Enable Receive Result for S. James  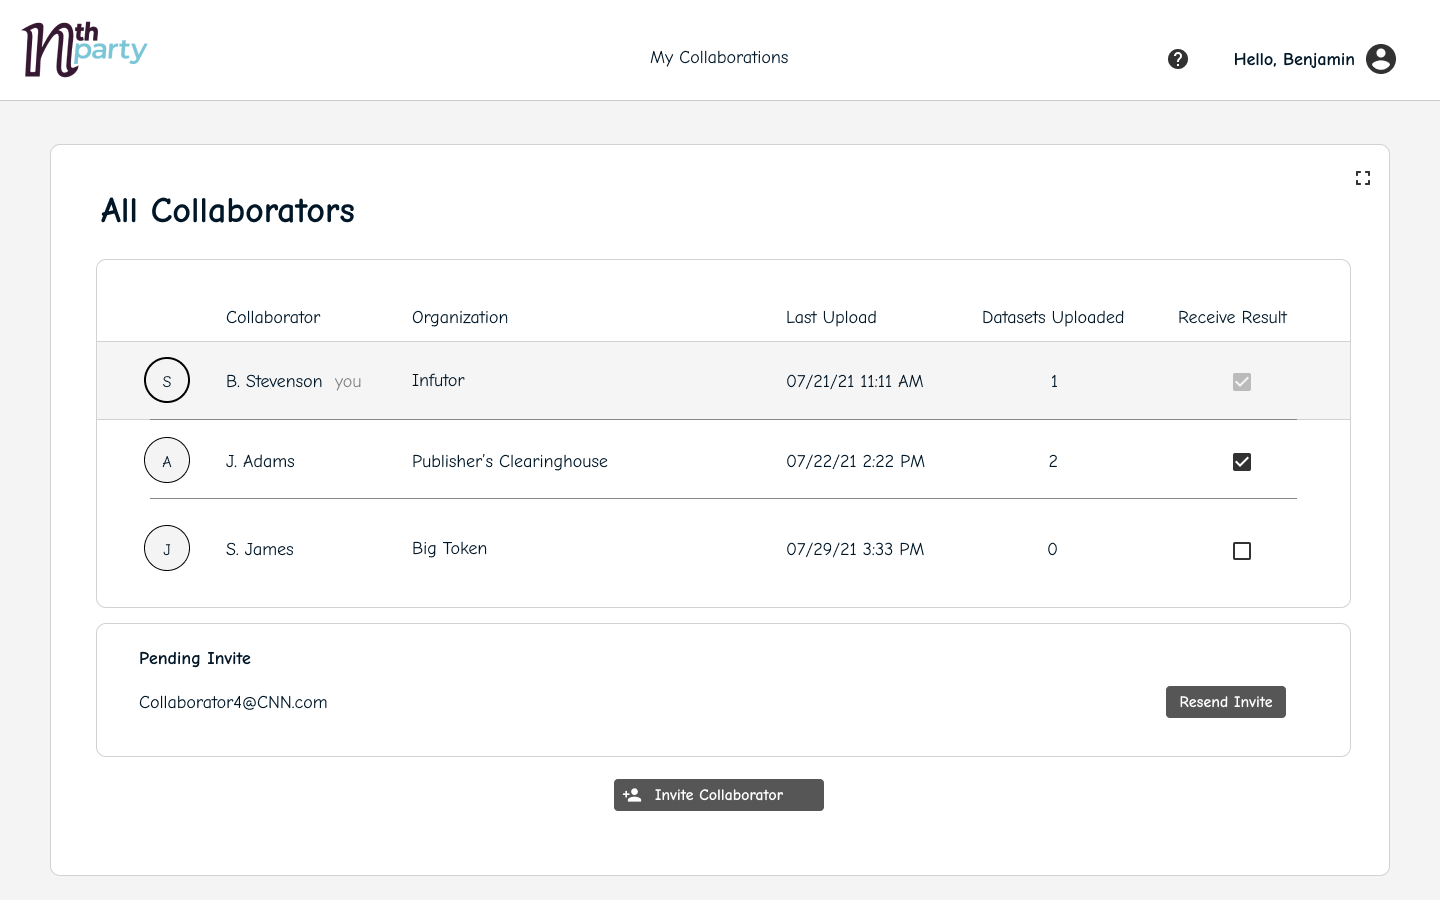(x=1242, y=551)
